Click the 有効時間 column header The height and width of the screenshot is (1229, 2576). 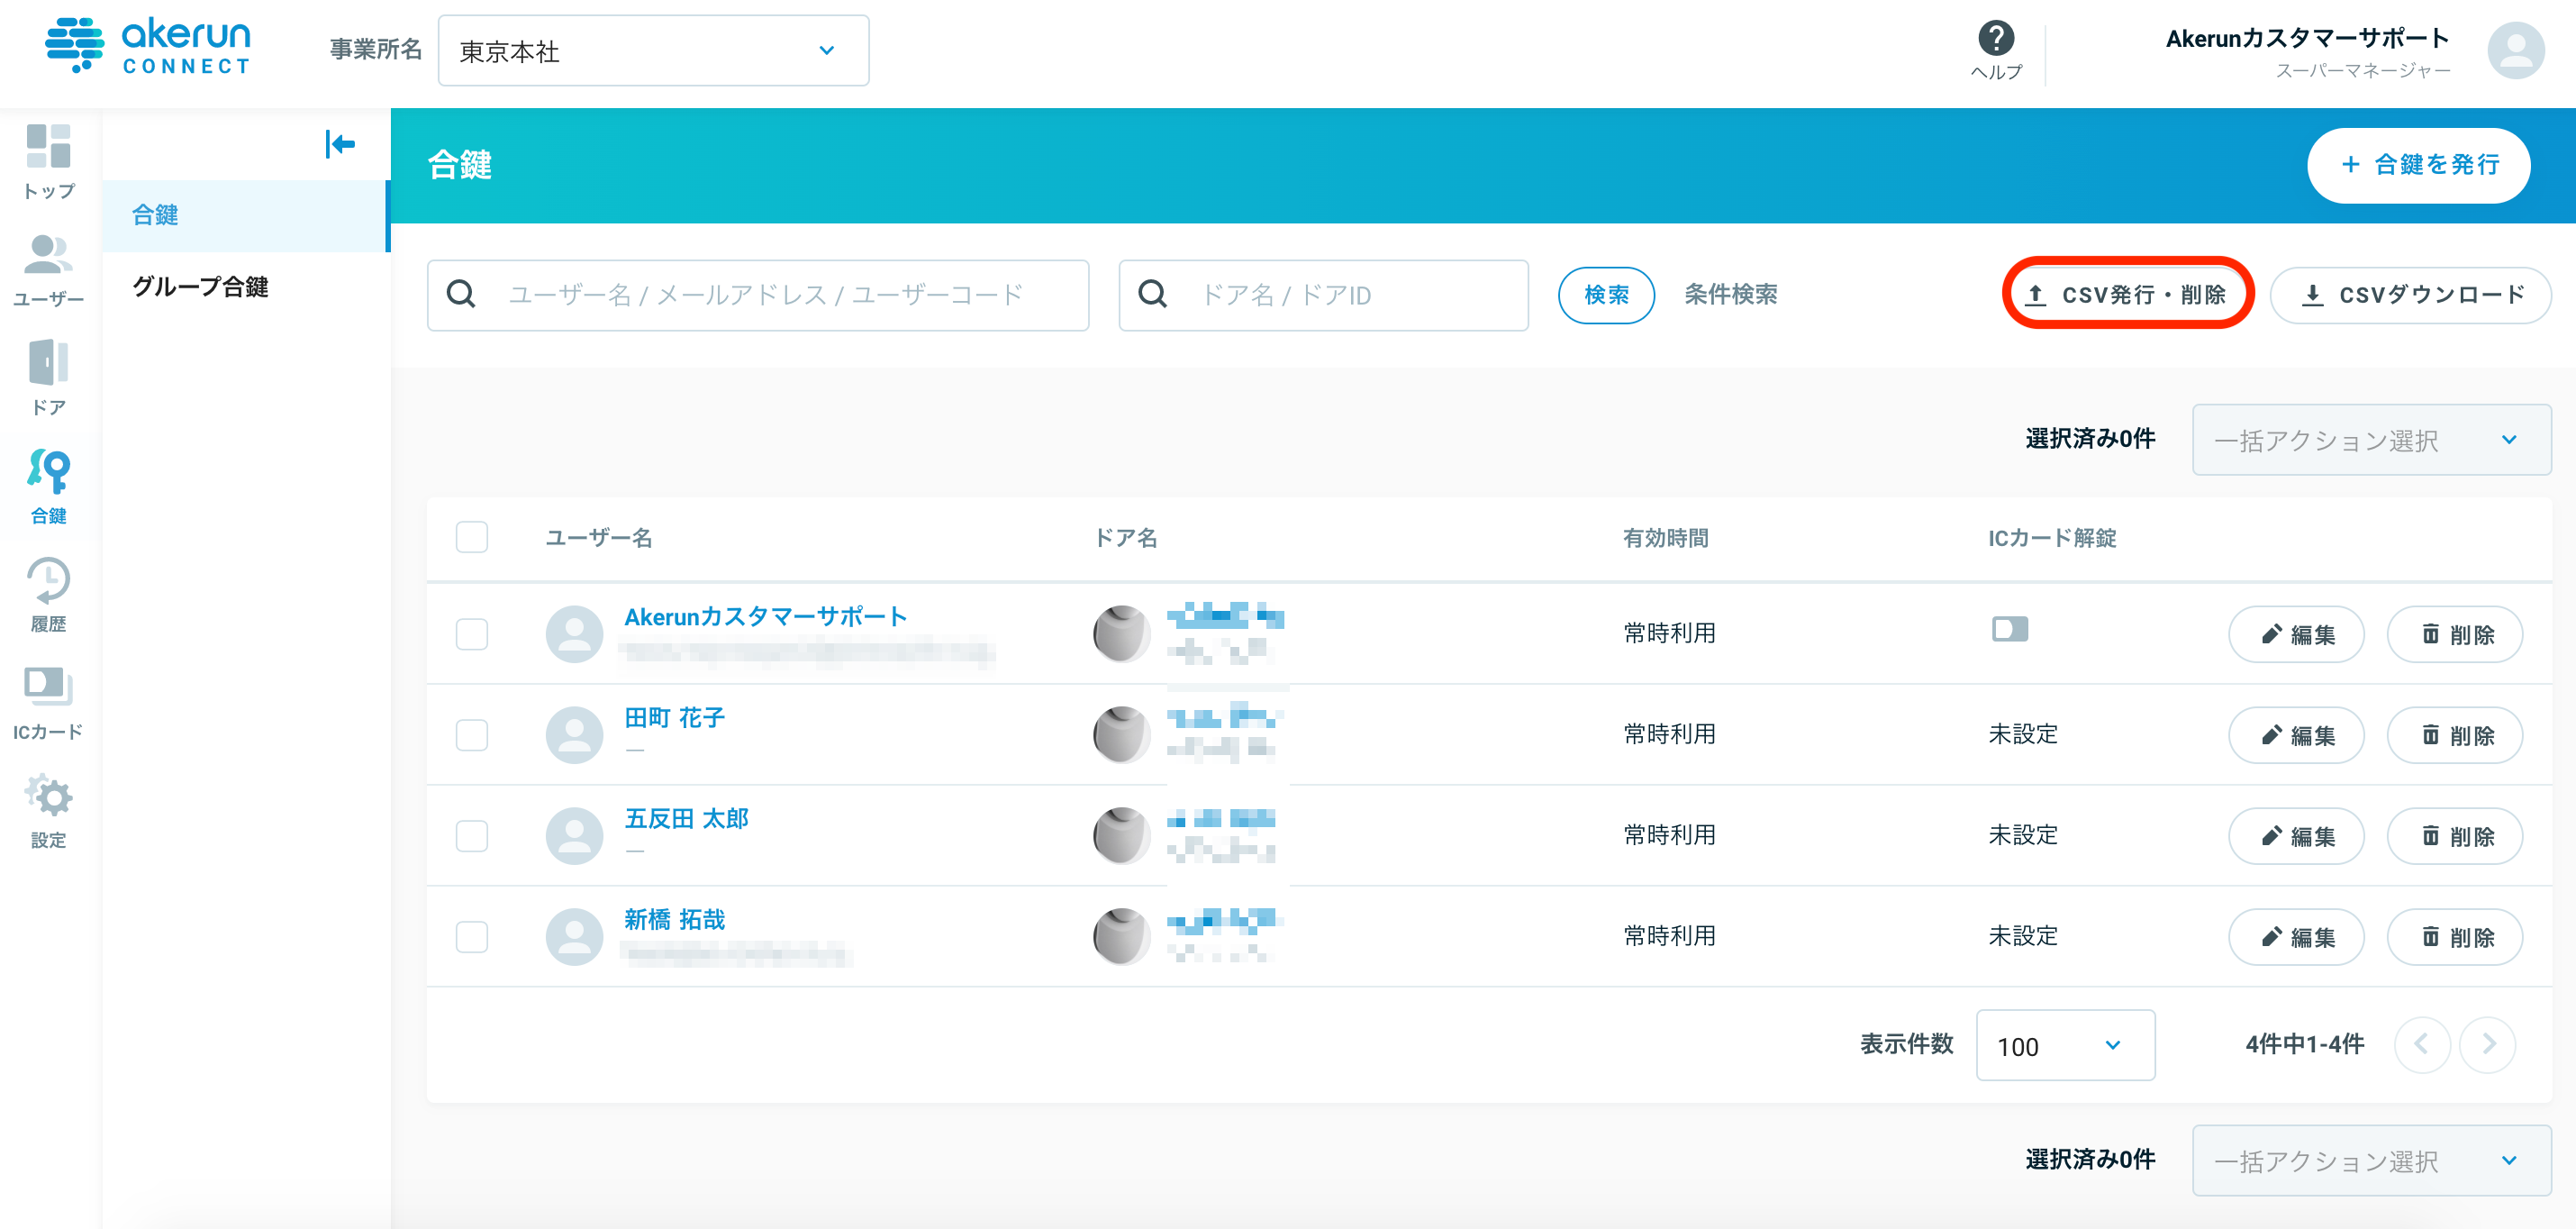(1665, 538)
